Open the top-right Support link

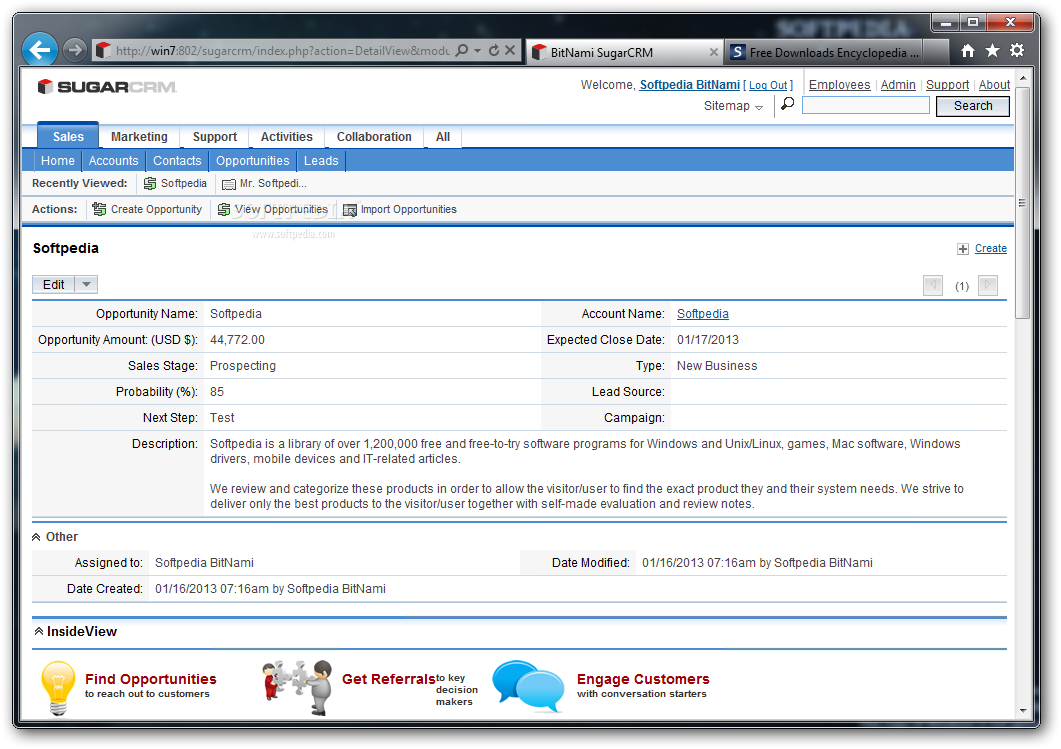point(947,85)
